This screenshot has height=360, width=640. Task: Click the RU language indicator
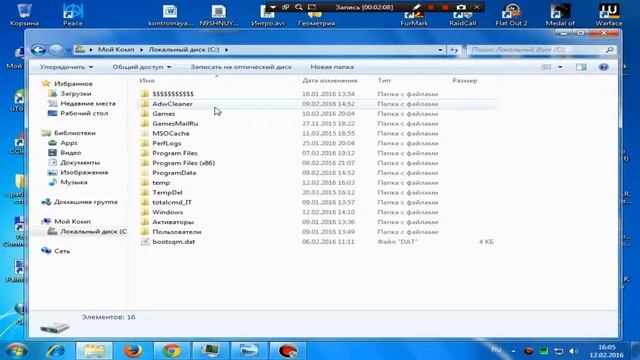pyautogui.click(x=496, y=350)
